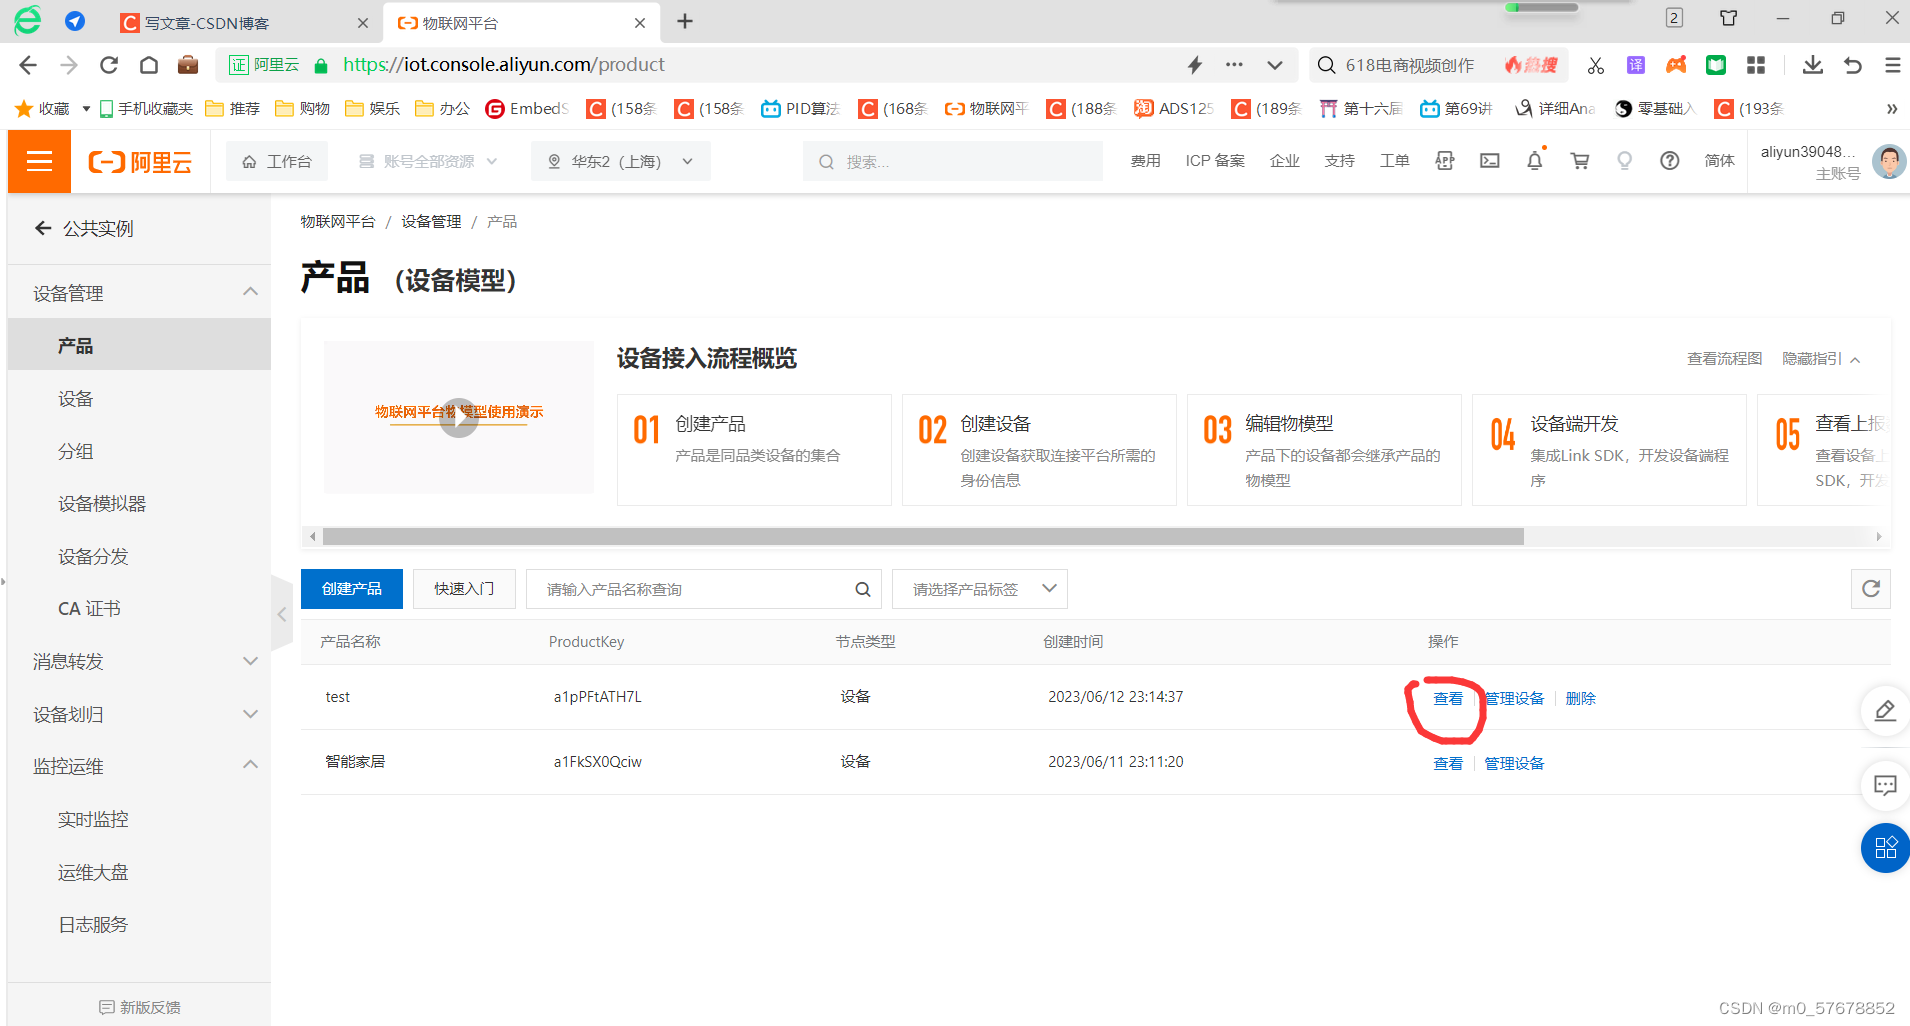
Task: Click 新版反馈 at sidebar bottom
Action: coord(139,1007)
